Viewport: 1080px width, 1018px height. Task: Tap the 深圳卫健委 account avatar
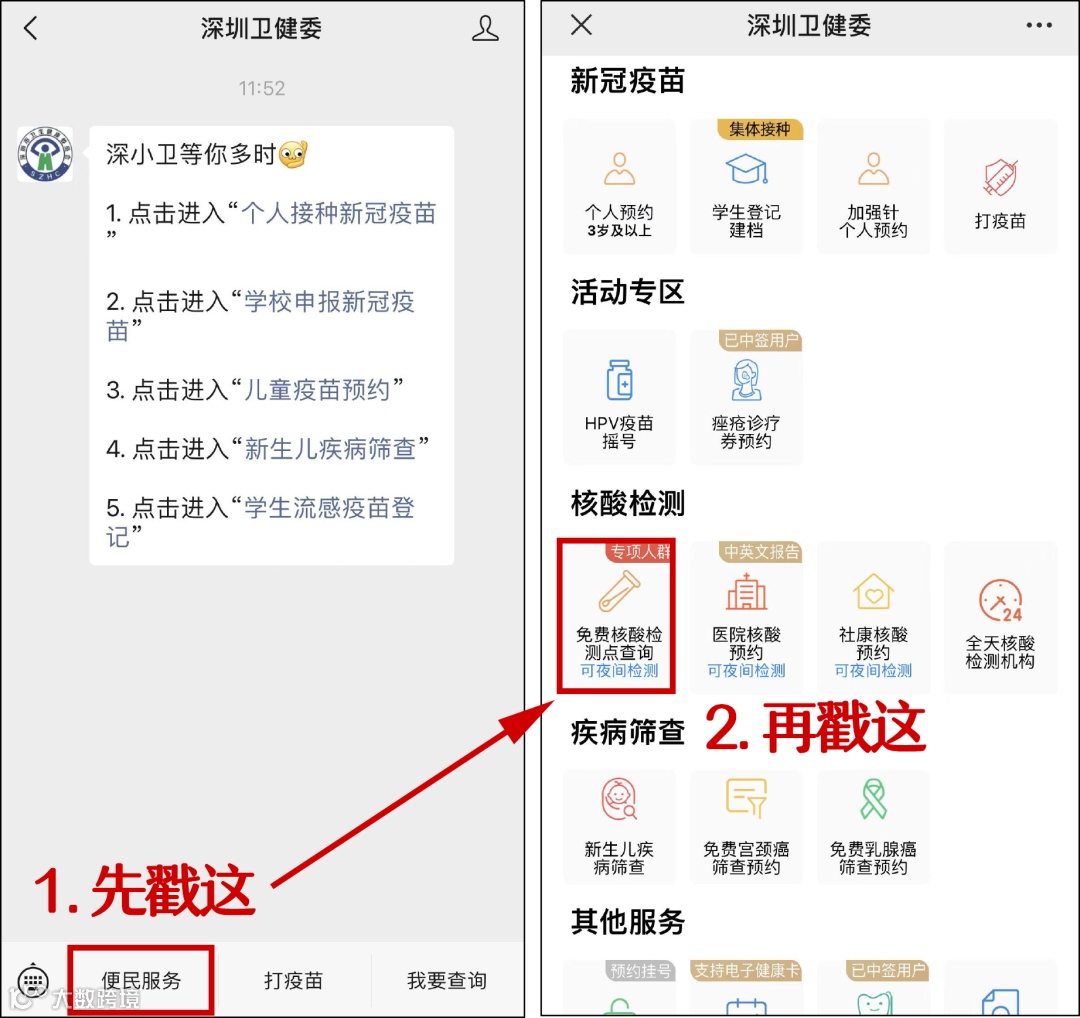(x=45, y=154)
